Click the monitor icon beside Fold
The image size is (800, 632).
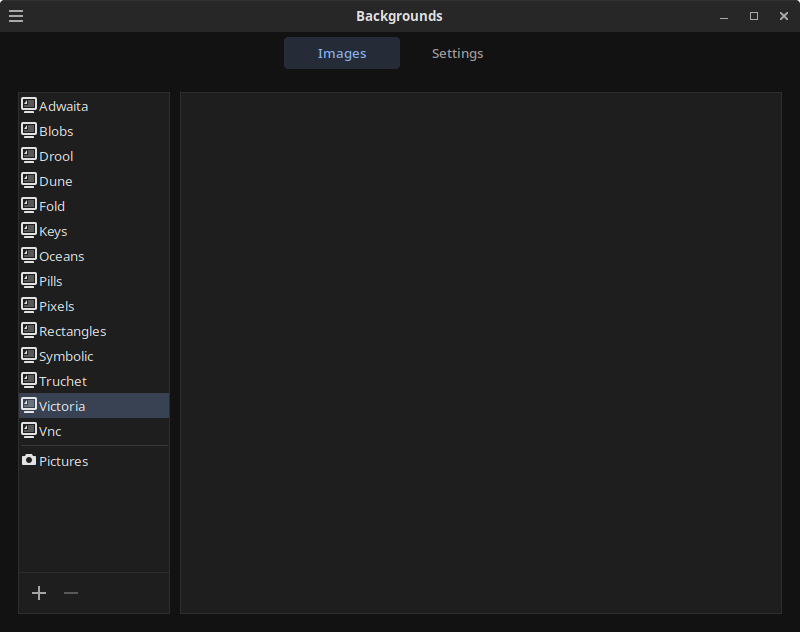click(x=29, y=206)
